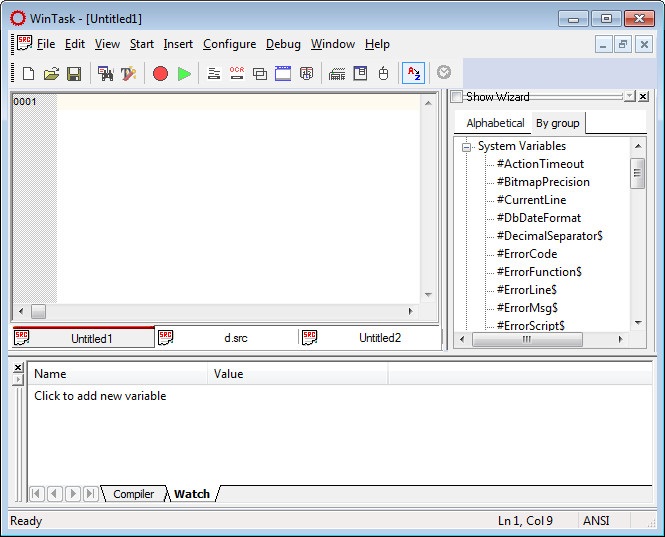Image resolution: width=665 pixels, height=537 pixels.
Task: Create a new script with the New icon
Action: (28, 74)
